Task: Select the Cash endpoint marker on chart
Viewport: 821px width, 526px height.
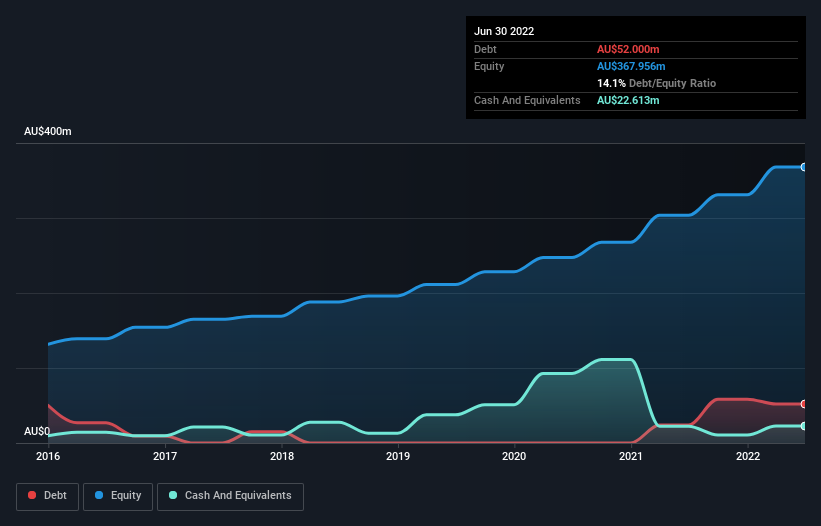Action: point(804,426)
